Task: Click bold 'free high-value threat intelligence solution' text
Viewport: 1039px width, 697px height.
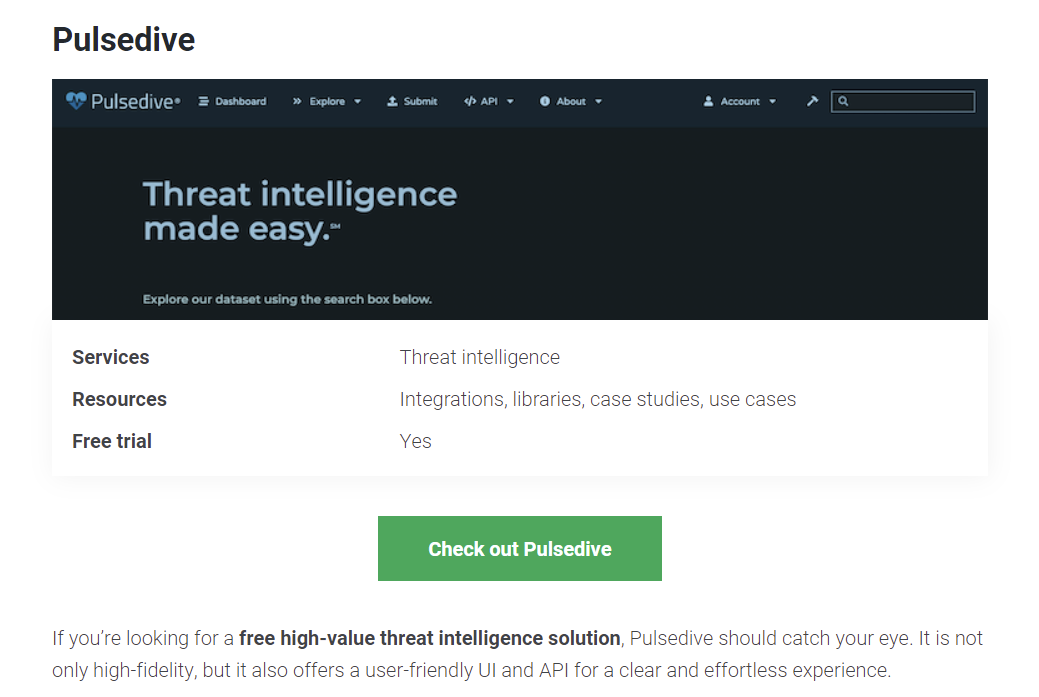Action: point(429,638)
